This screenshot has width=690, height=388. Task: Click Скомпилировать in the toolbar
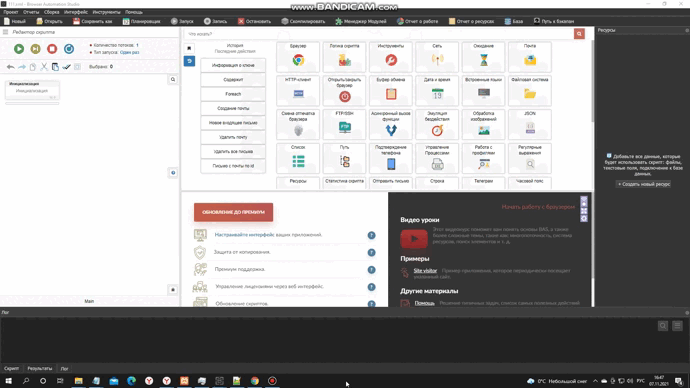303,21
